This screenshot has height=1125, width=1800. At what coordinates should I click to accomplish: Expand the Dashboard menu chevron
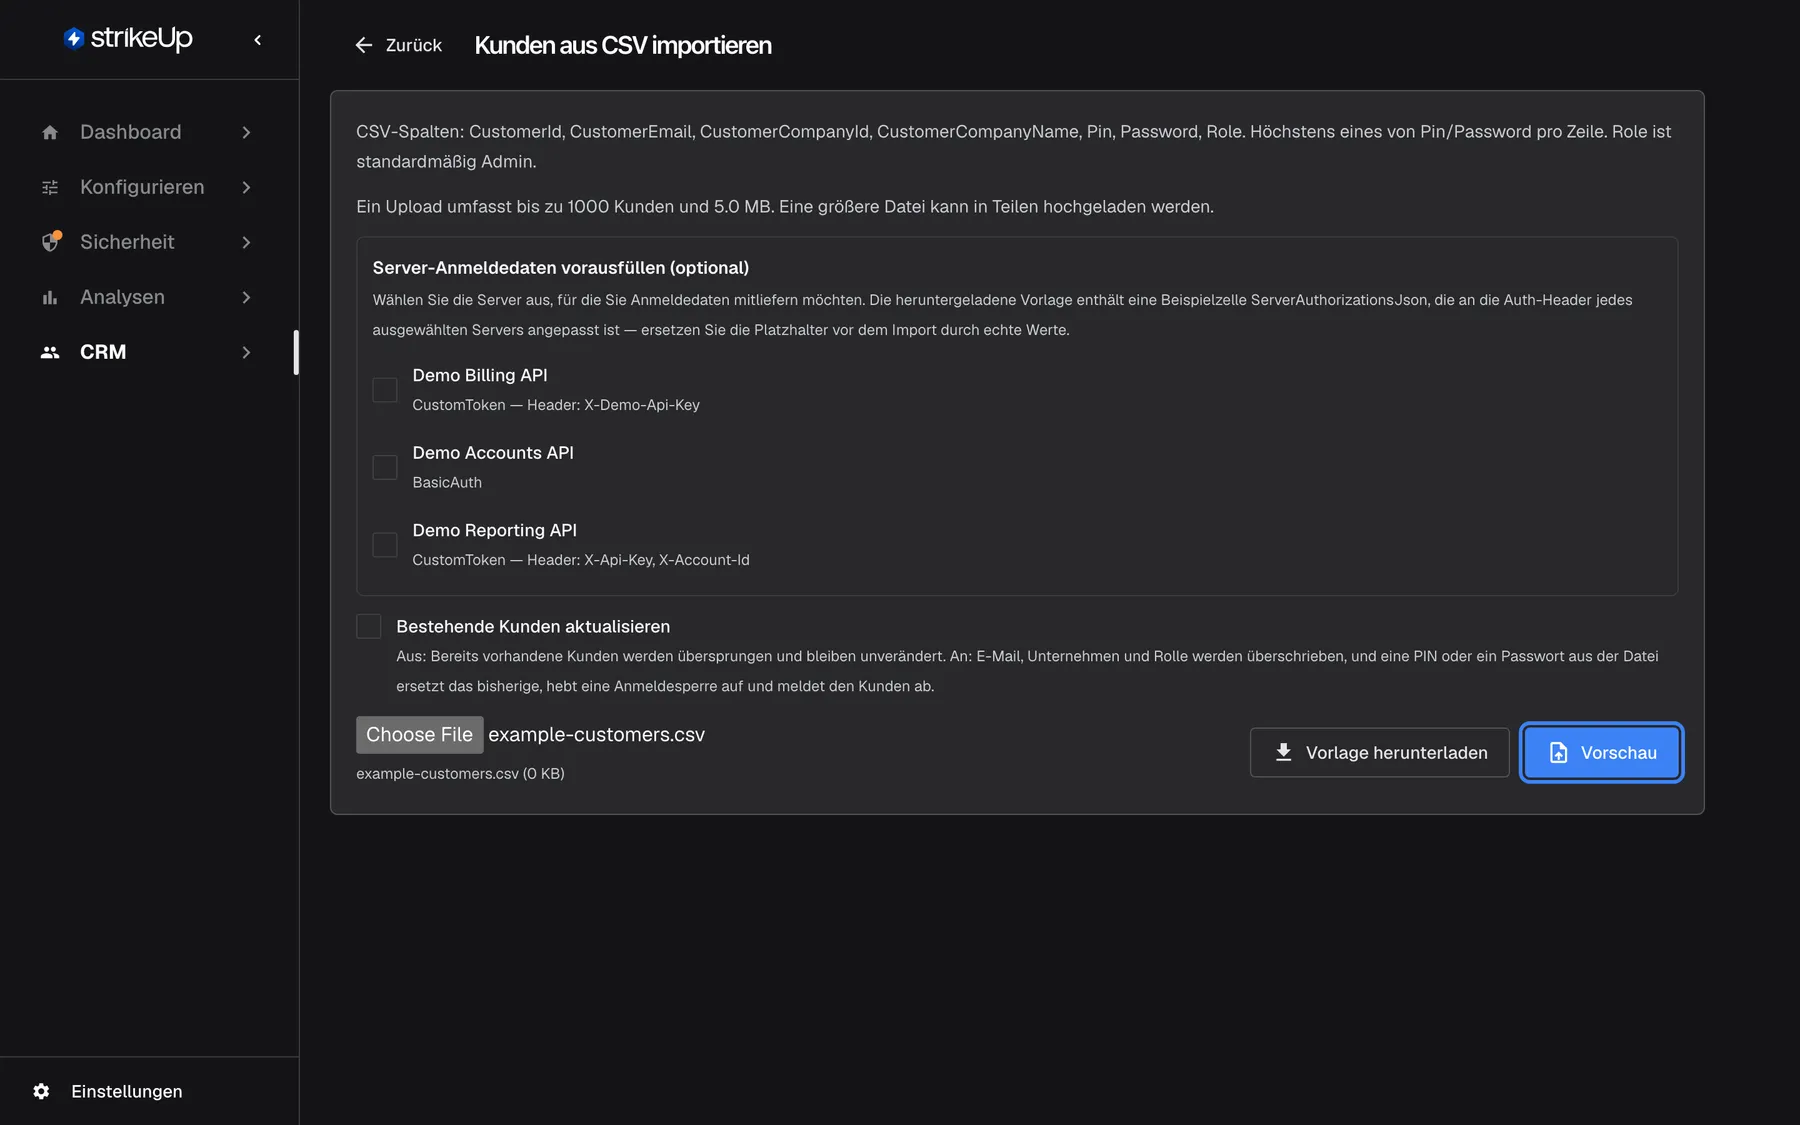coord(246,132)
